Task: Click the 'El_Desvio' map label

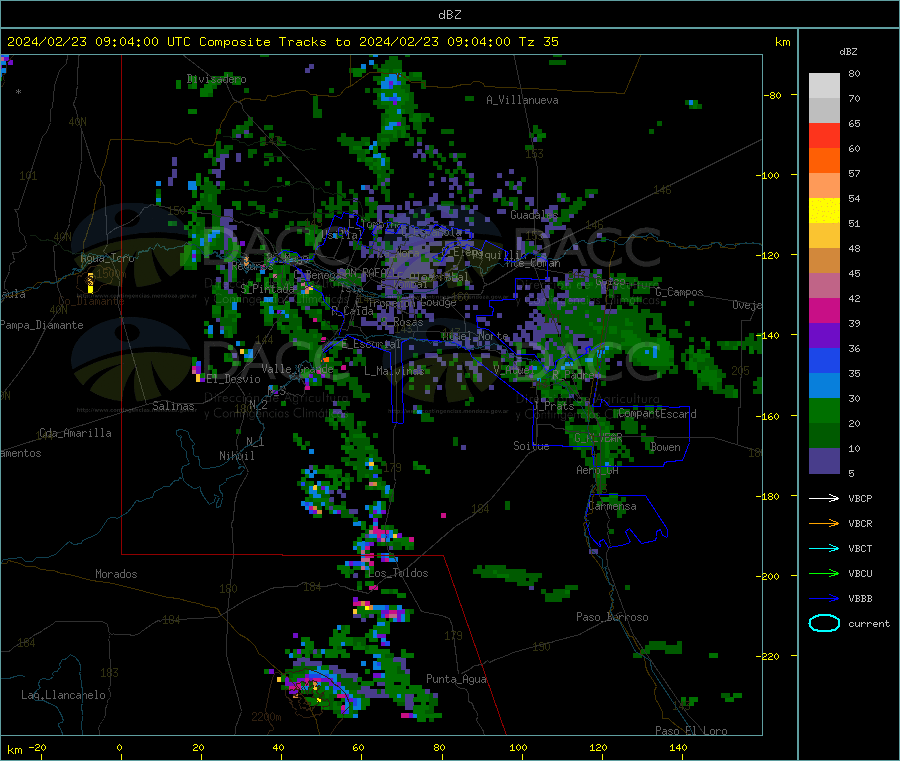Action: [233, 379]
